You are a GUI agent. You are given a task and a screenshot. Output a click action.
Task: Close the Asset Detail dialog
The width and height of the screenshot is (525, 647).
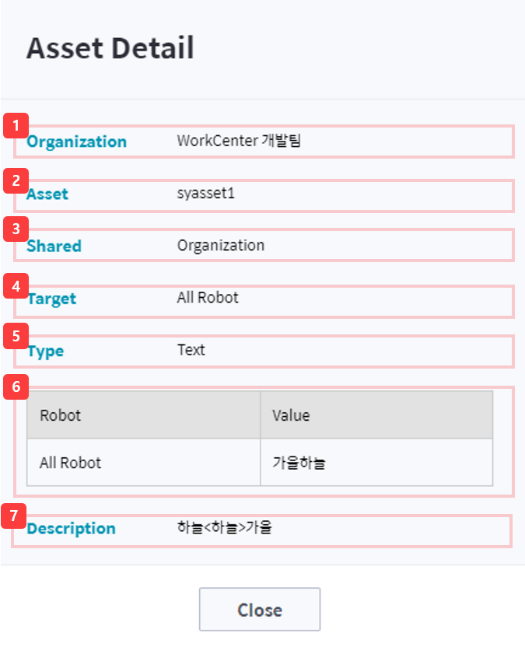[x=260, y=609]
